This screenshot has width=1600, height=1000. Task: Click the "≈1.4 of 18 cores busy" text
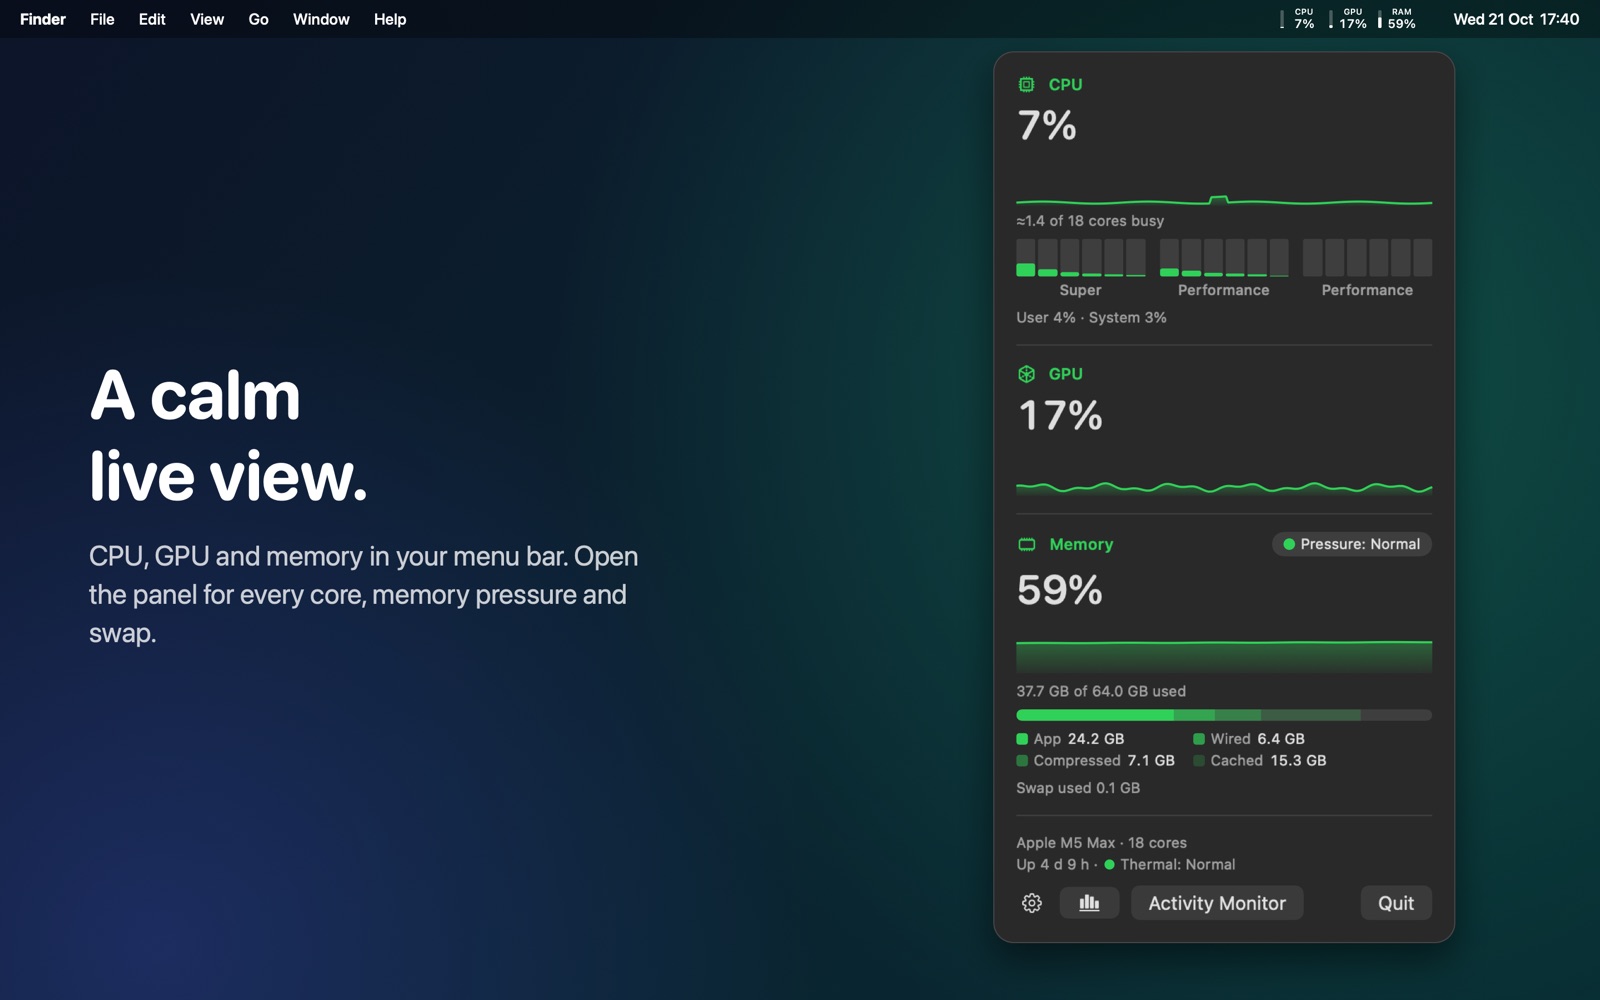[x=1090, y=221]
